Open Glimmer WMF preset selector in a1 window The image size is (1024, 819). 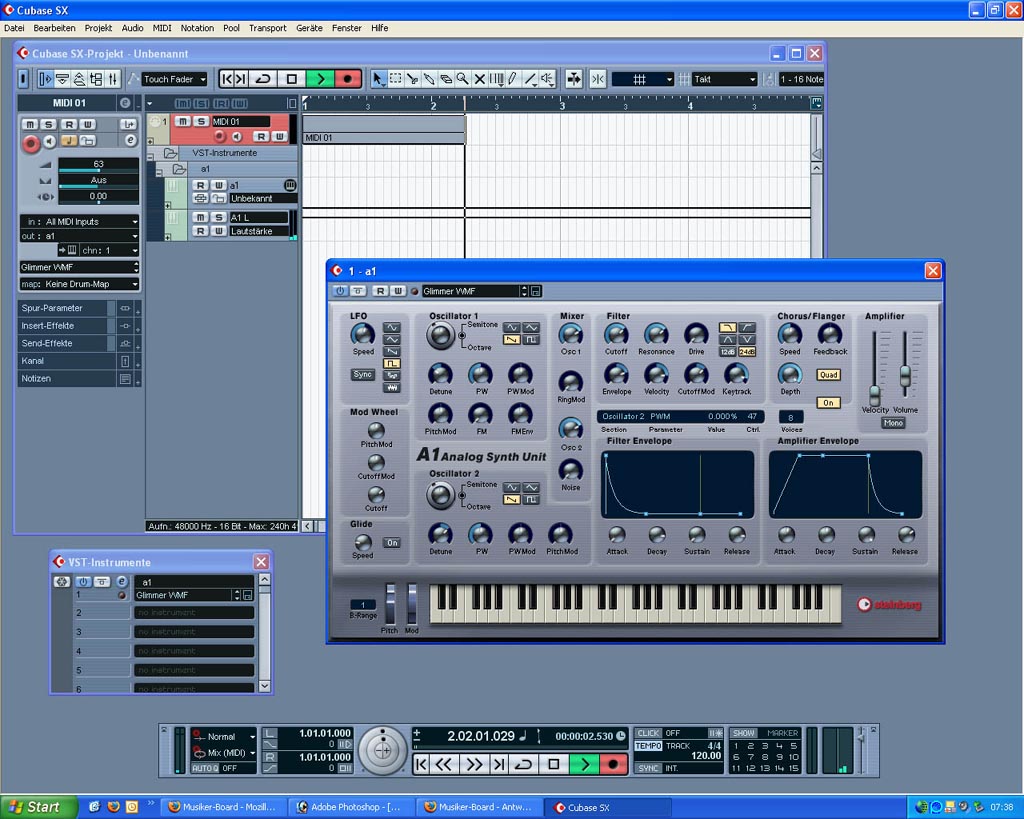(x=474, y=291)
